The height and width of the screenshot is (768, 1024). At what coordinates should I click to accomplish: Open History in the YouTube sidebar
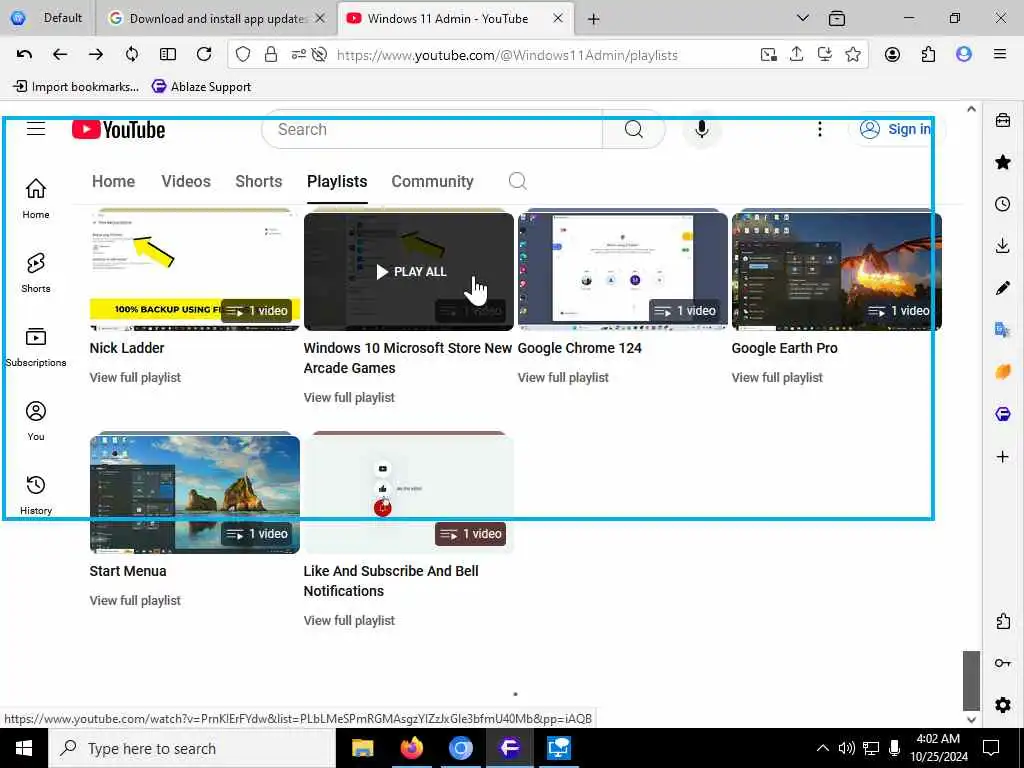(36, 495)
